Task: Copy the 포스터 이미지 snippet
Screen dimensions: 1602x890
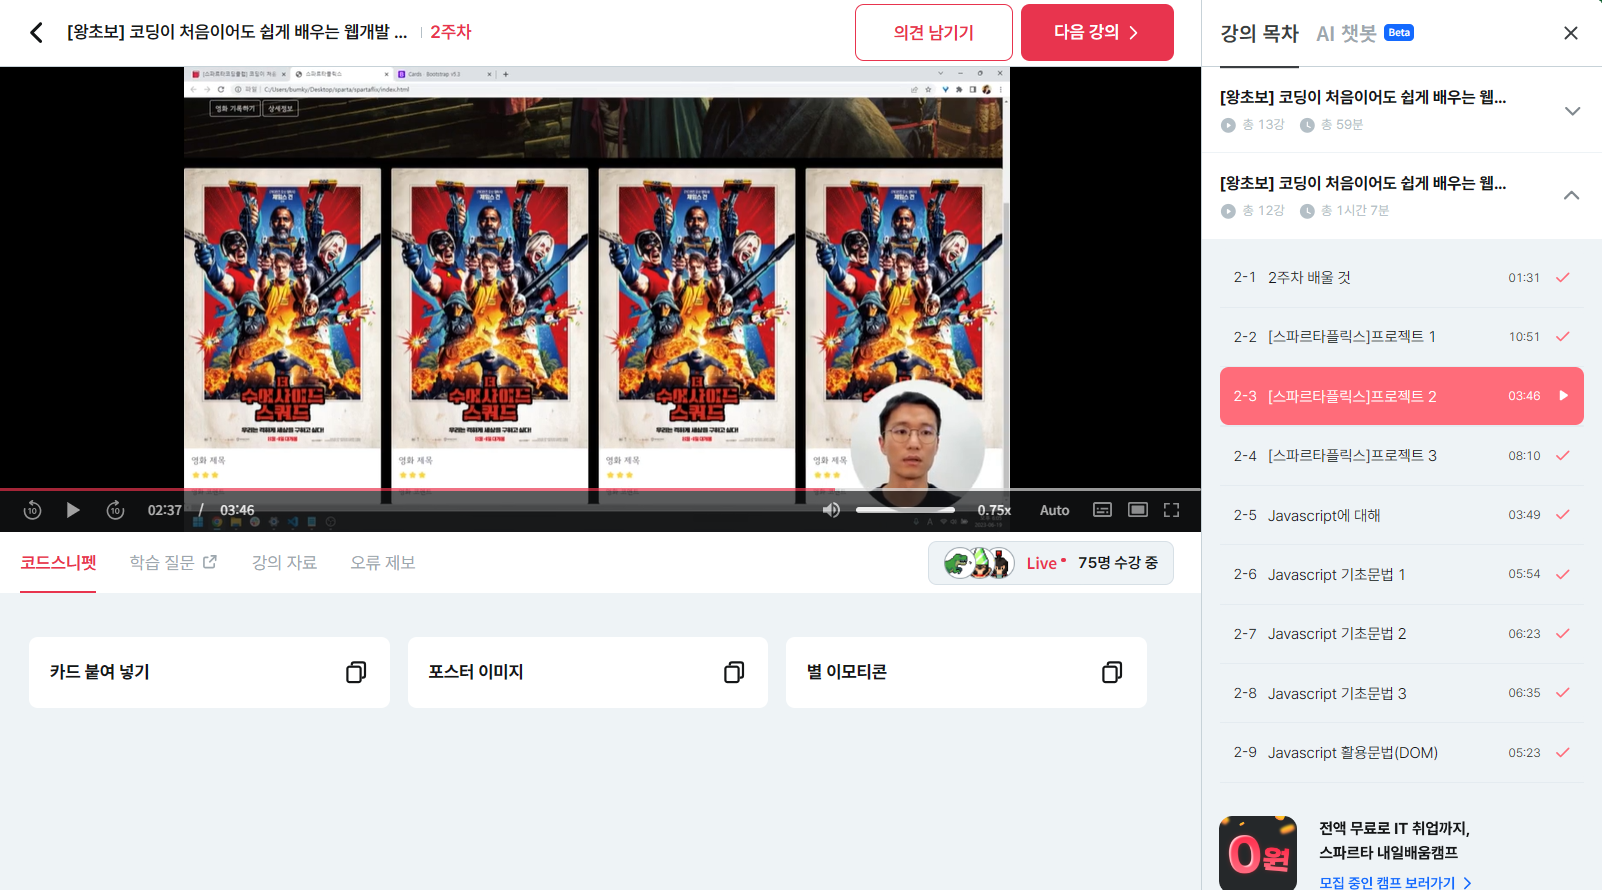Action: click(x=734, y=672)
